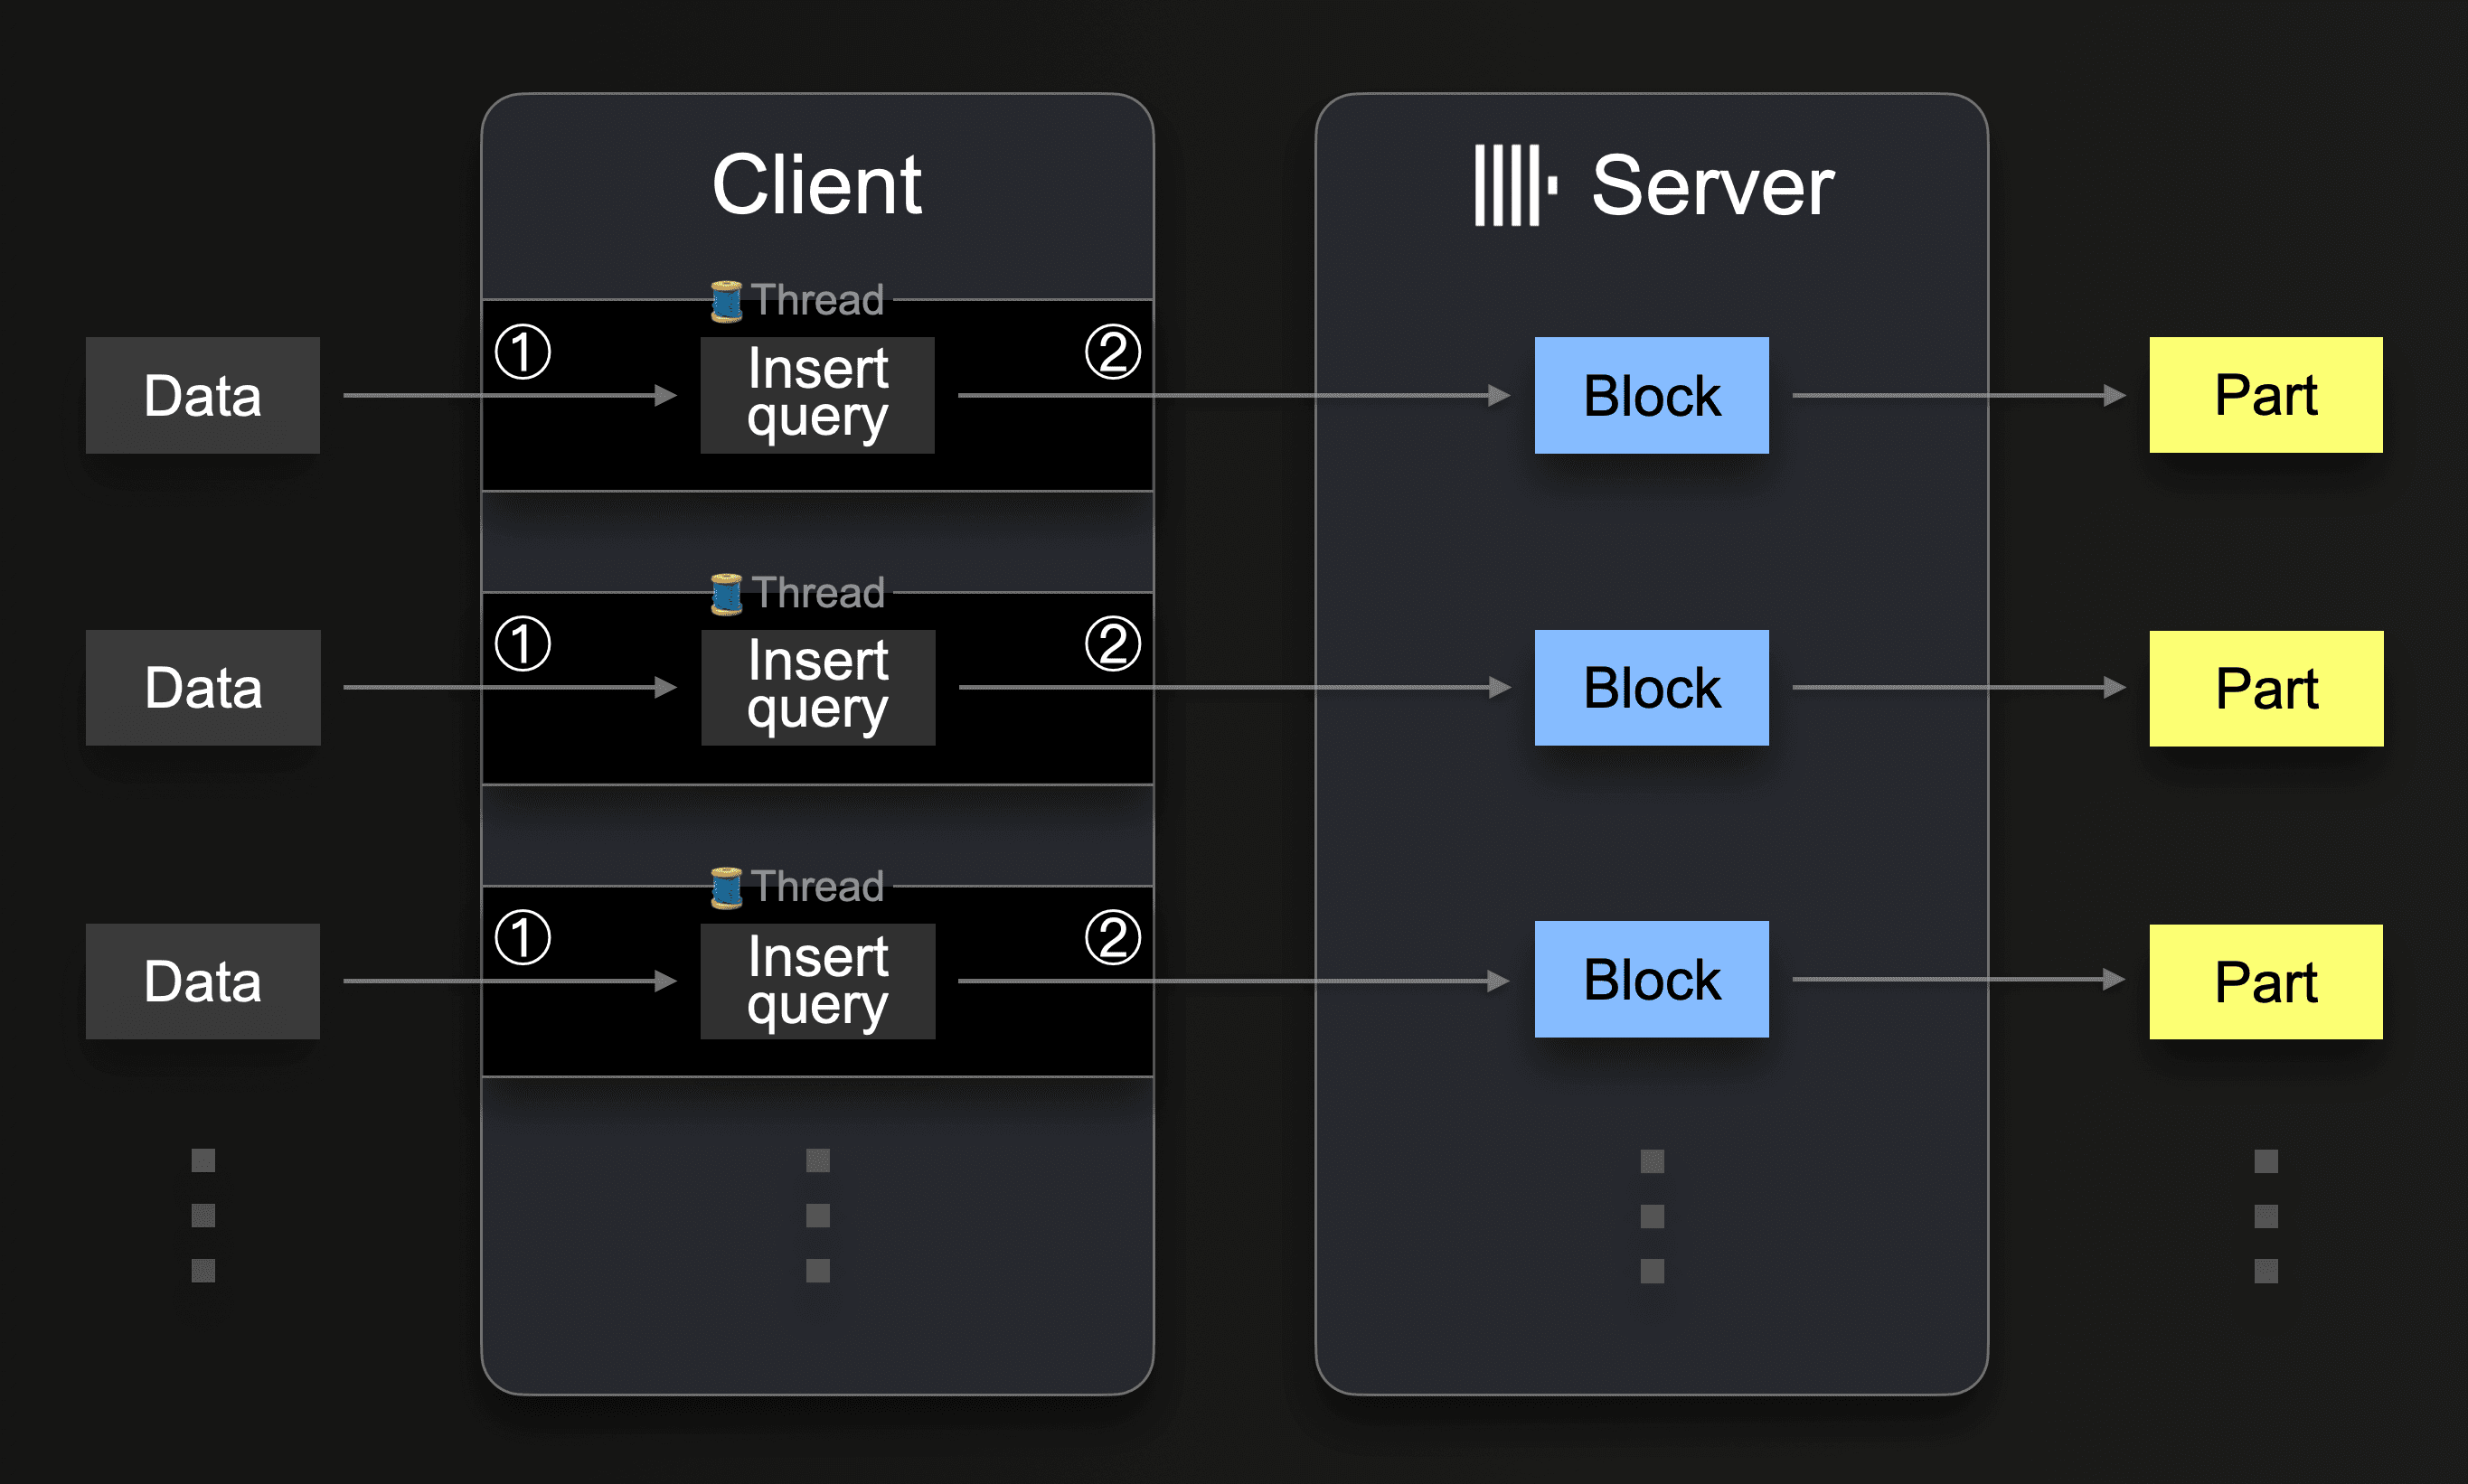Click the middle thread spool icon

tap(727, 593)
